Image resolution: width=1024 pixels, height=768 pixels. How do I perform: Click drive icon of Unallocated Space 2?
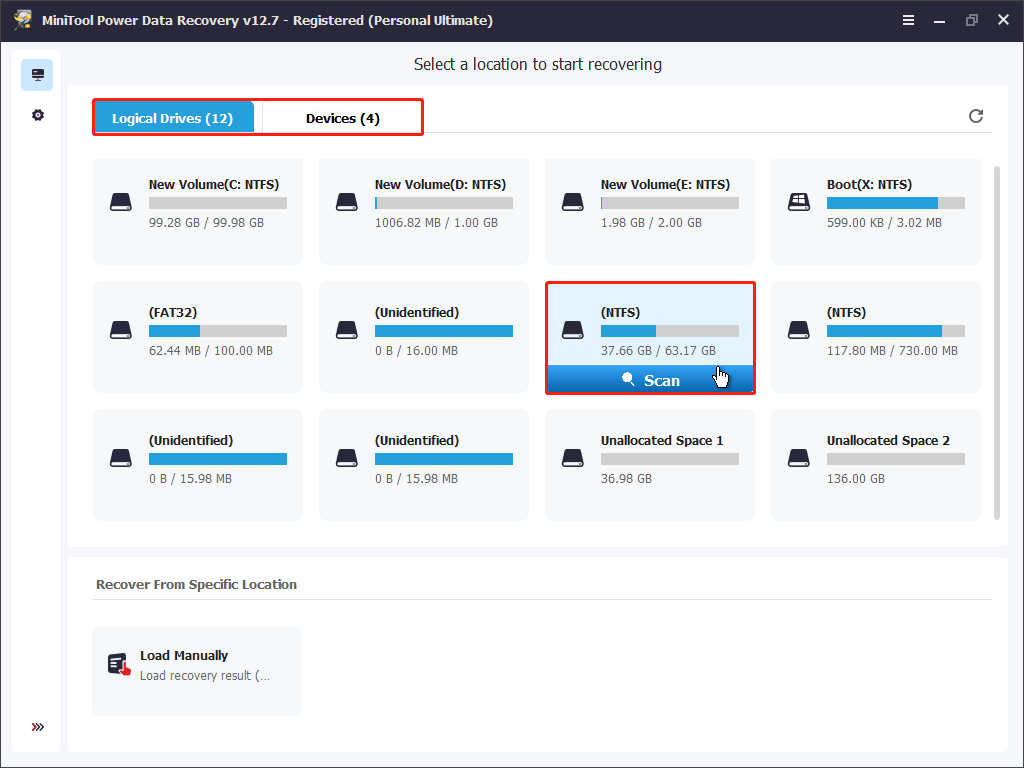(799, 458)
